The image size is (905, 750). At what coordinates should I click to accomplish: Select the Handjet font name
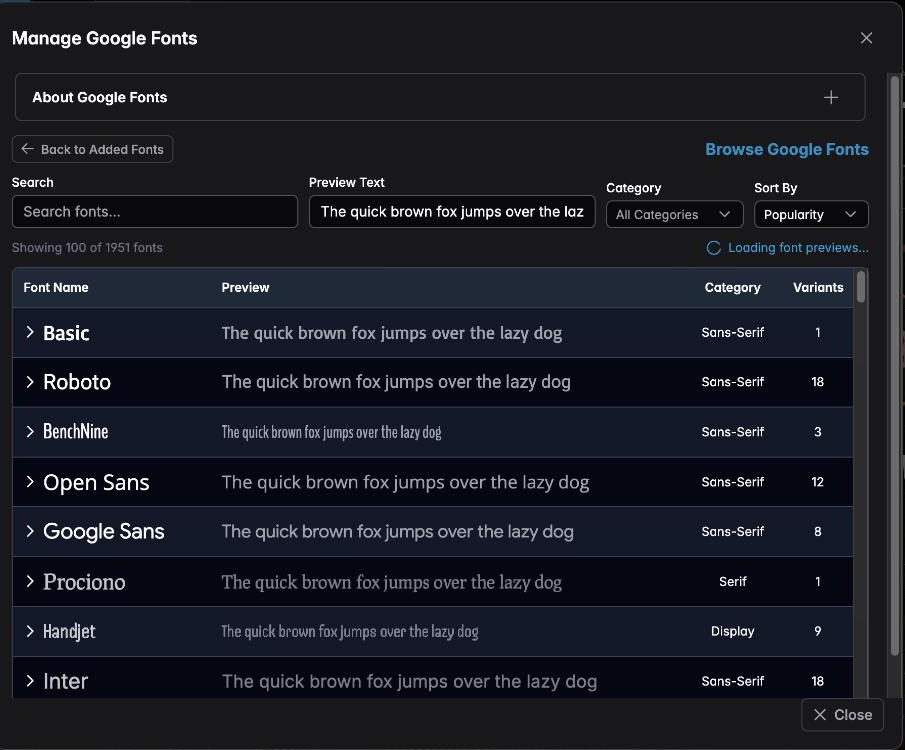click(x=69, y=632)
